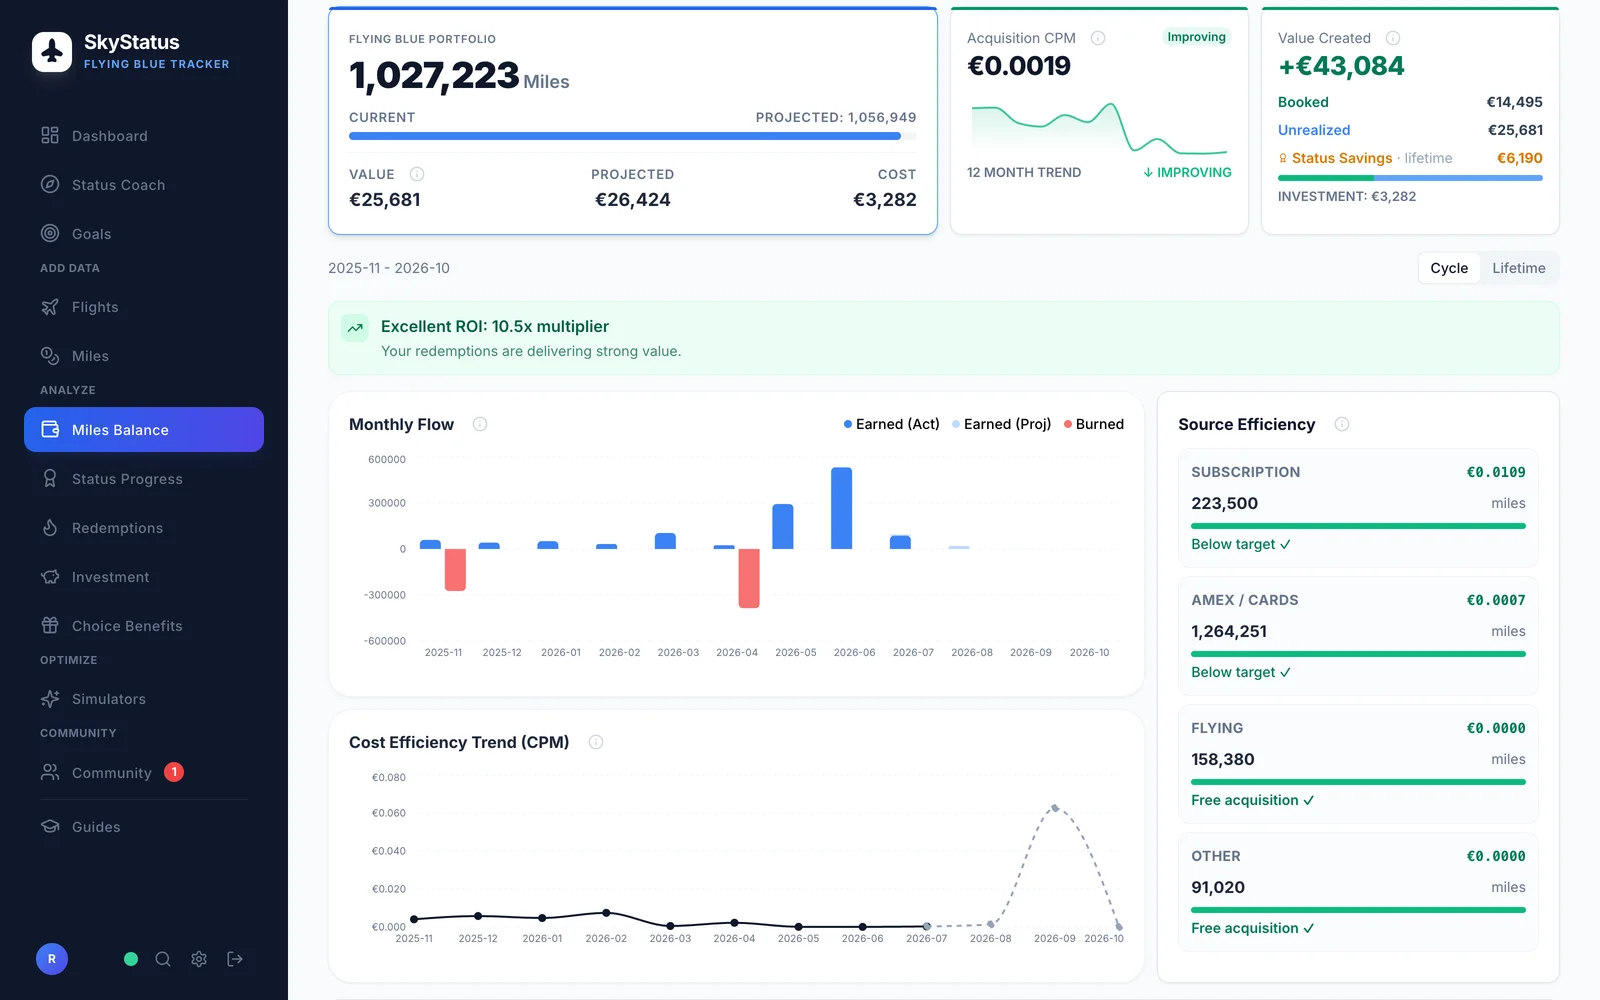
Task: Open the Miles data page
Action: pos(144,356)
